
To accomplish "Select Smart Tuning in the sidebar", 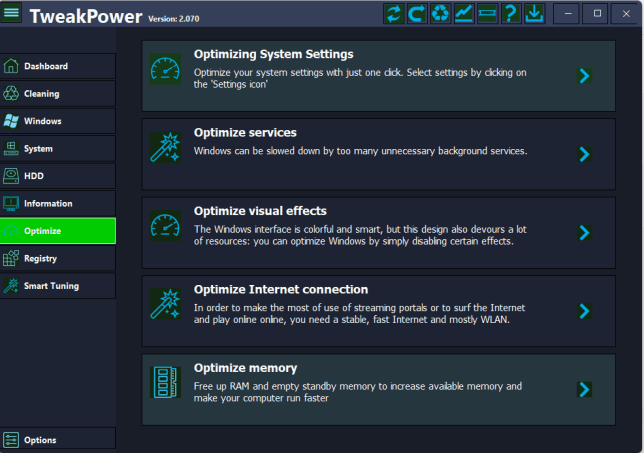I will (58, 286).
